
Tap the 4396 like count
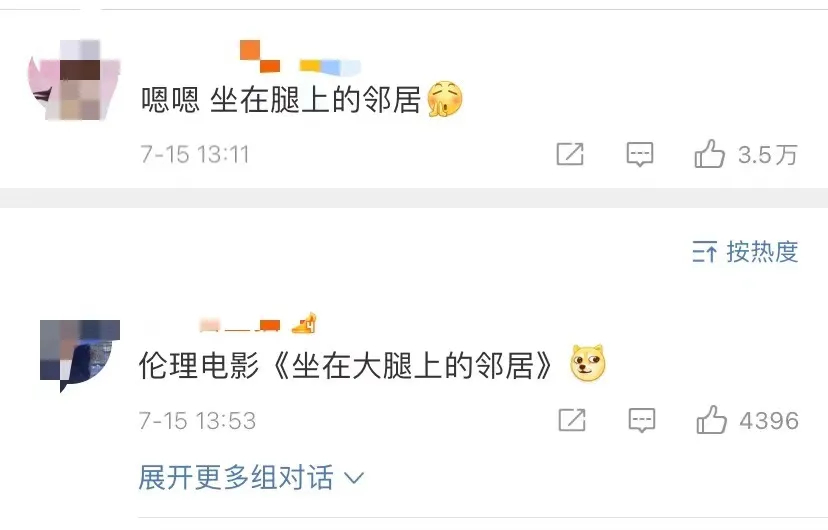pyautogui.click(x=769, y=421)
